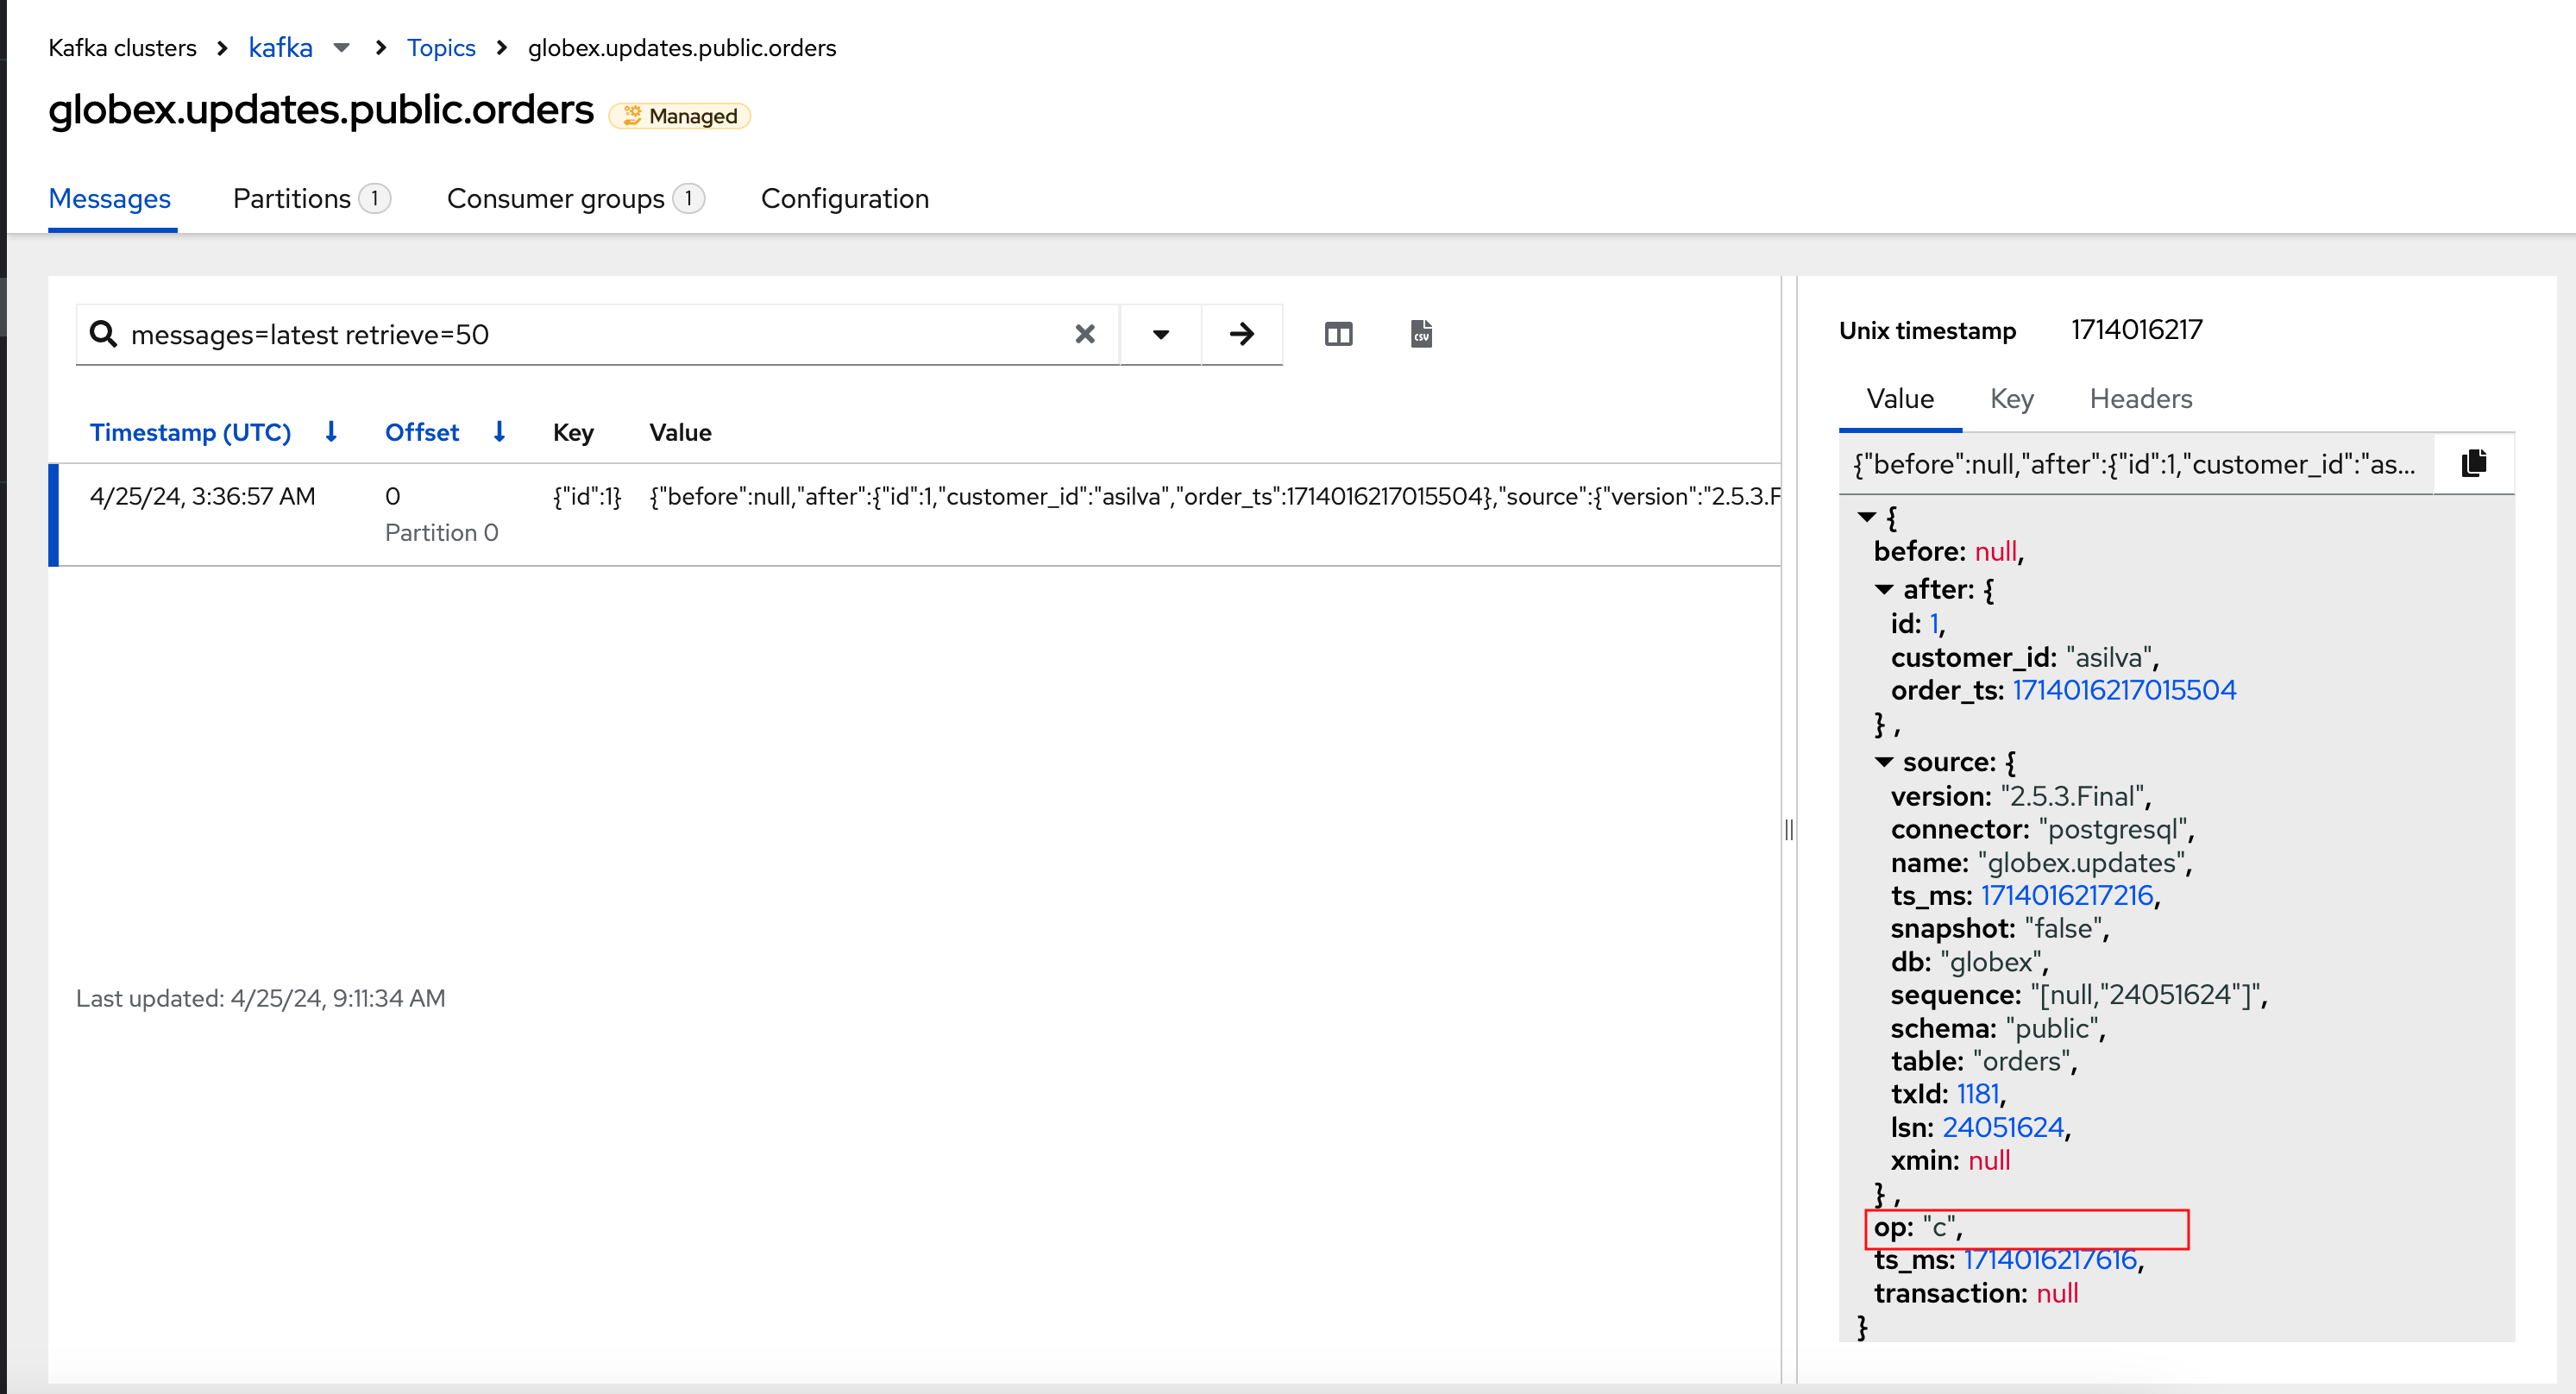Click customer_id value "asilva"
This screenshot has height=1394, width=2576.
click(x=2109, y=657)
